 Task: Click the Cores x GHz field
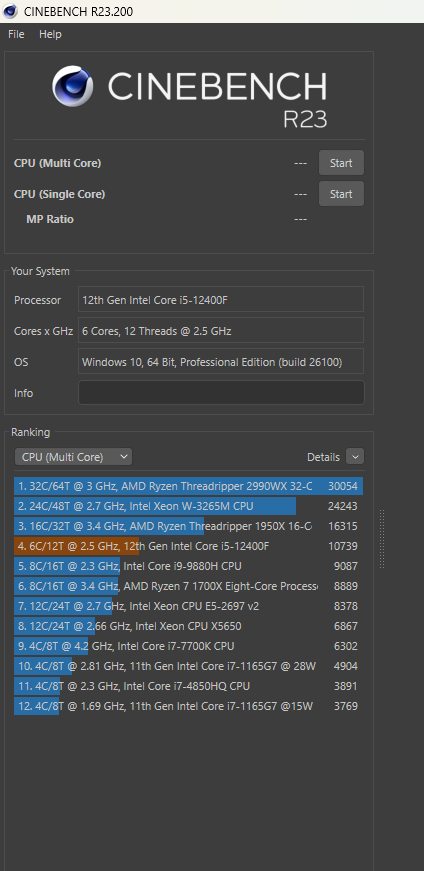(x=221, y=331)
